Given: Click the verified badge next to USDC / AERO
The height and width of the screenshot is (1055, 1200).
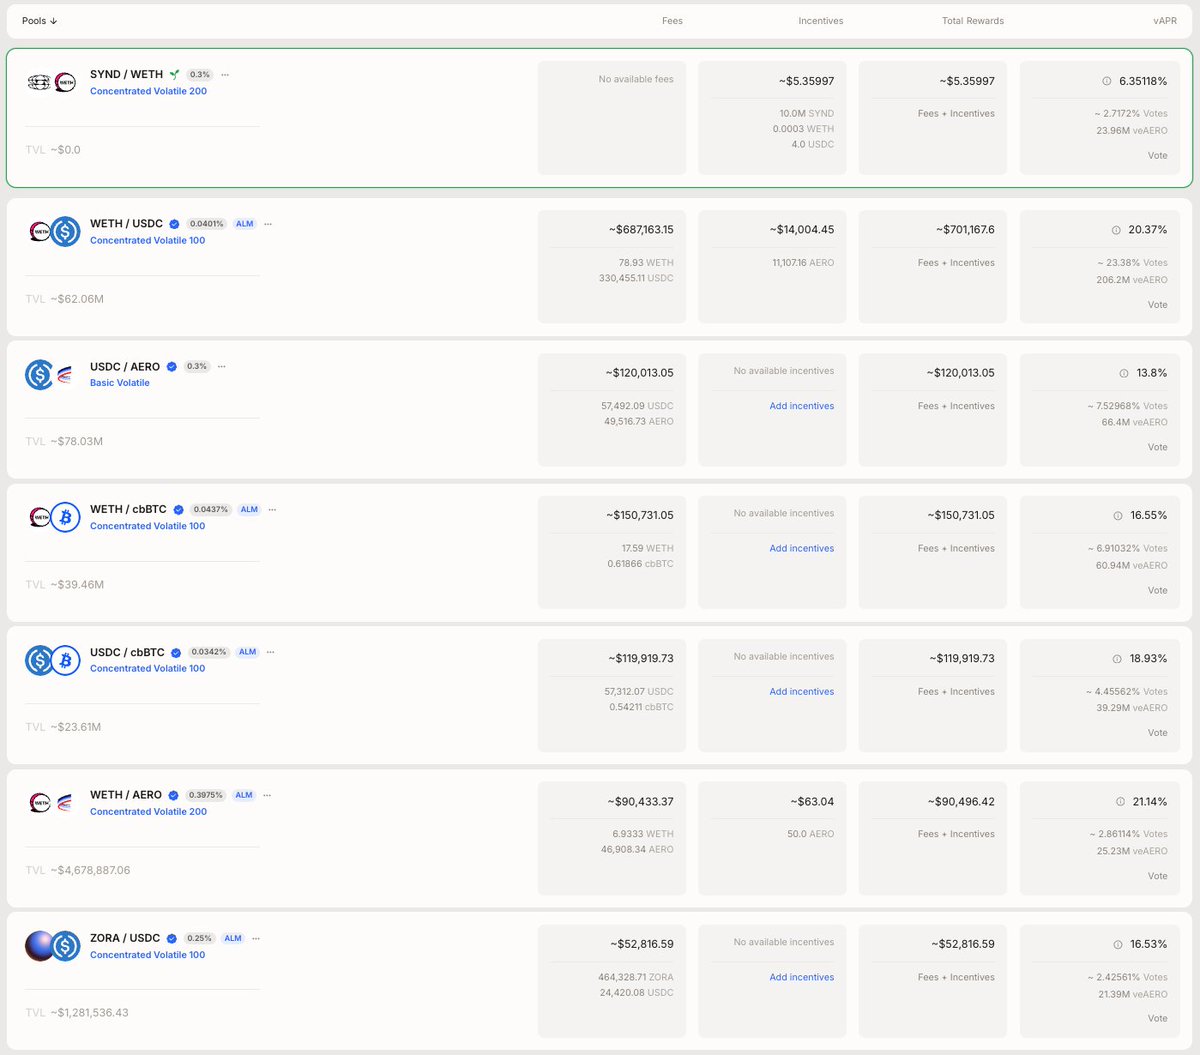Looking at the screenshot, I should (x=172, y=367).
